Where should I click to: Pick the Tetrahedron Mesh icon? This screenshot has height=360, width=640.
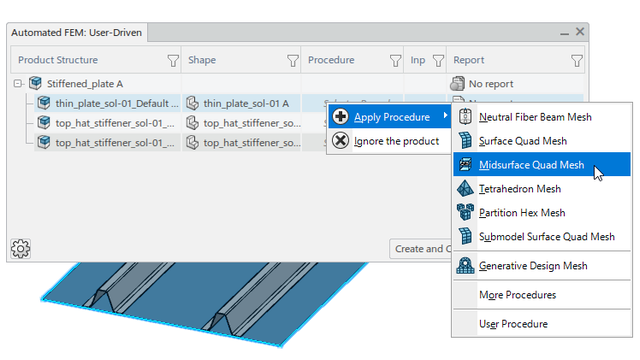click(465, 189)
